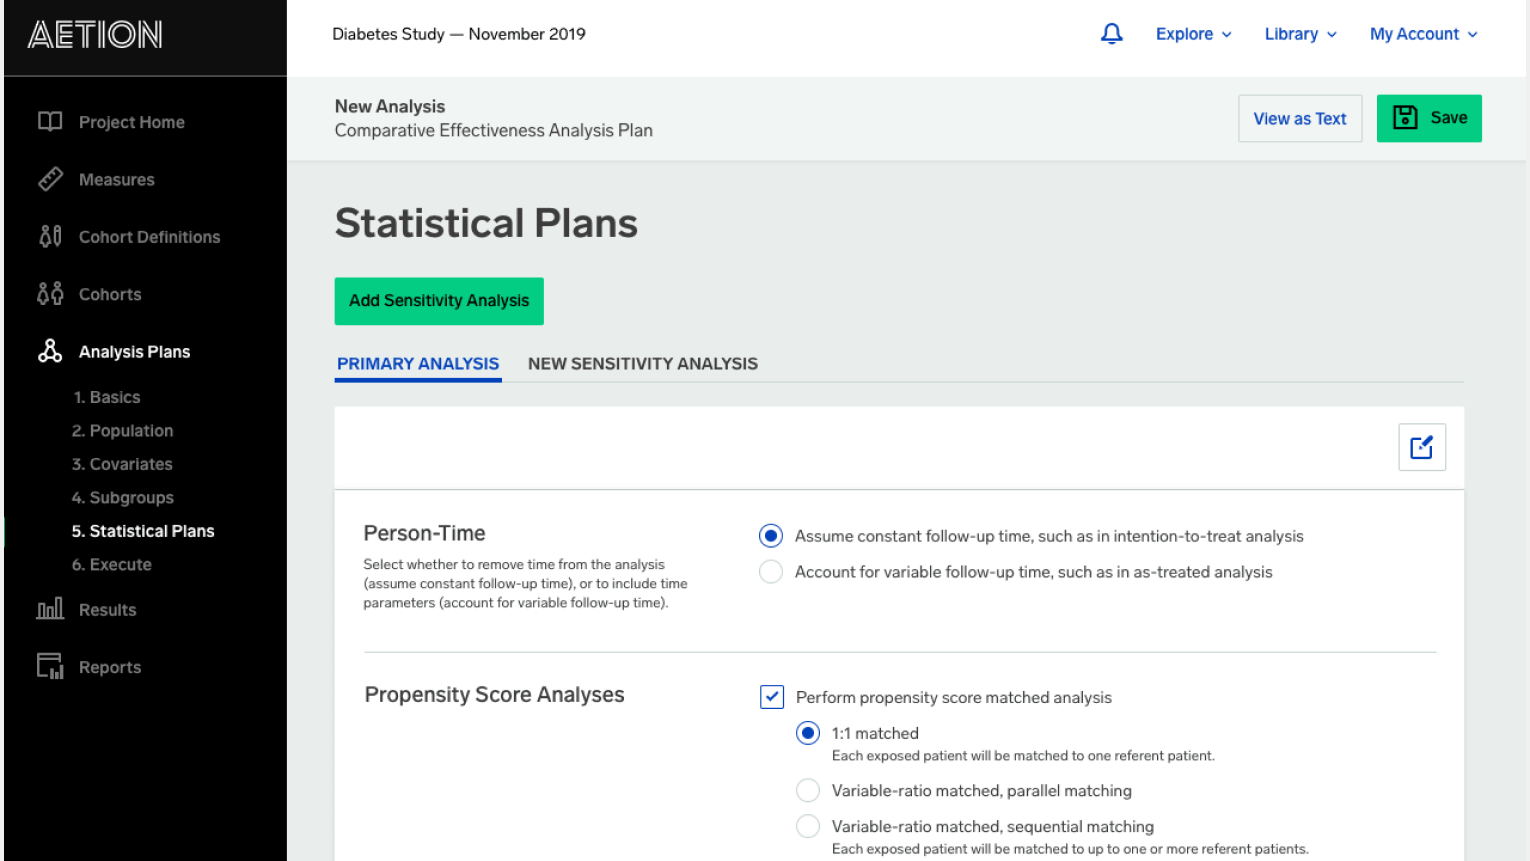
Task: Expand the Explore dropdown menu
Action: [x=1193, y=34]
